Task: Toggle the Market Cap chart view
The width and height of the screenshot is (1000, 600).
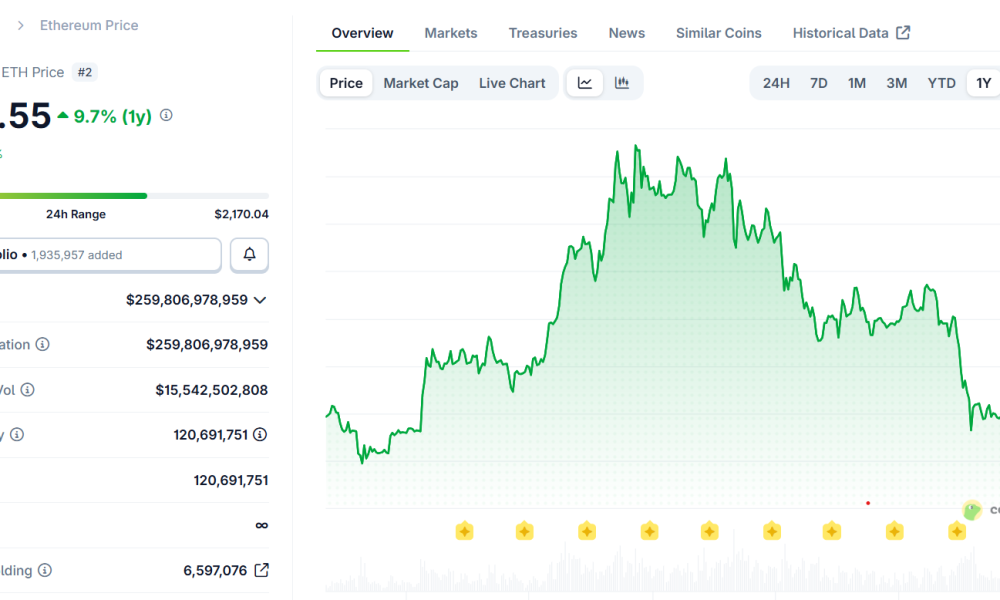Action: click(x=420, y=83)
